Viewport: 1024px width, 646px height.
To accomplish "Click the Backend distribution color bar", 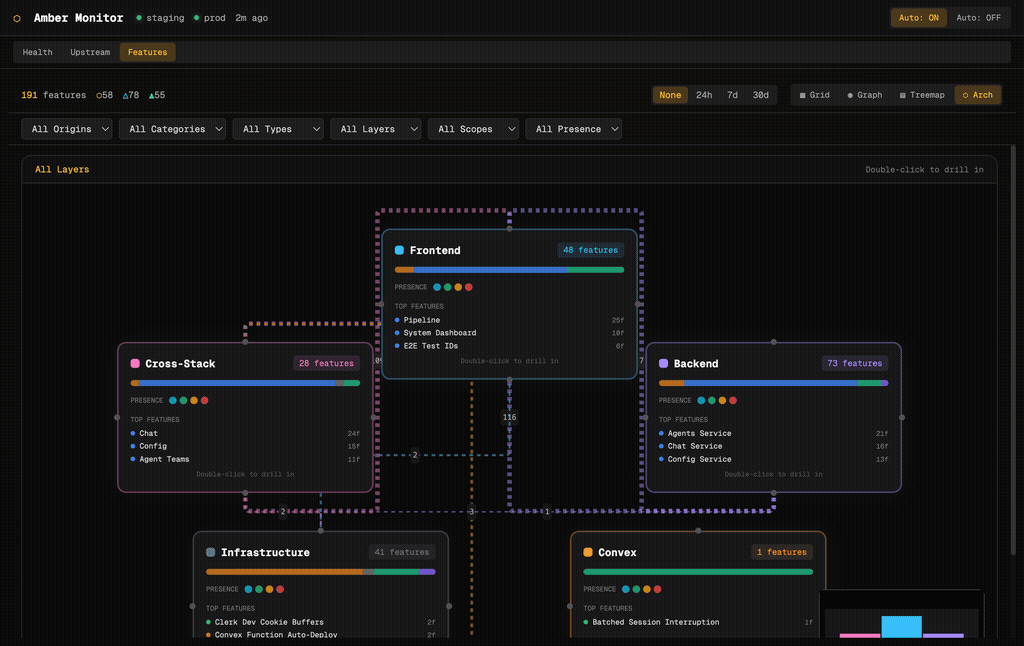I will pyautogui.click(x=773, y=383).
